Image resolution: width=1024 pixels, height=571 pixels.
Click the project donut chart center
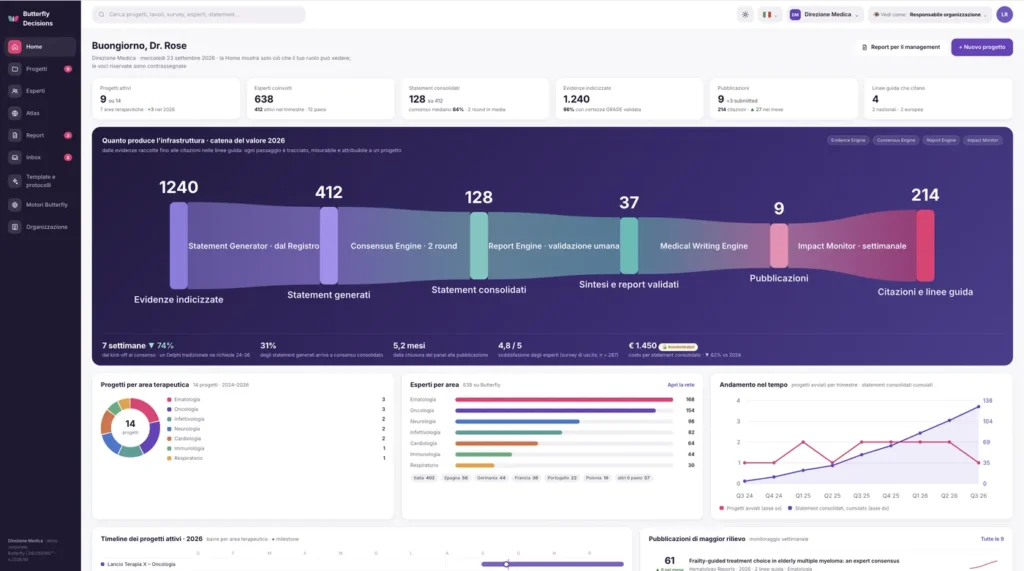130,427
